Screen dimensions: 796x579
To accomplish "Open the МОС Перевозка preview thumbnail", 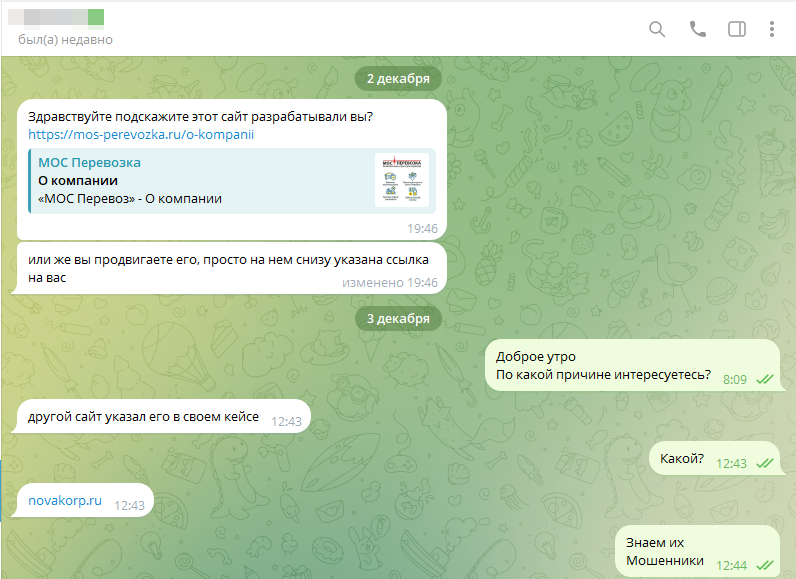I will pyautogui.click(x=402, y=180).
